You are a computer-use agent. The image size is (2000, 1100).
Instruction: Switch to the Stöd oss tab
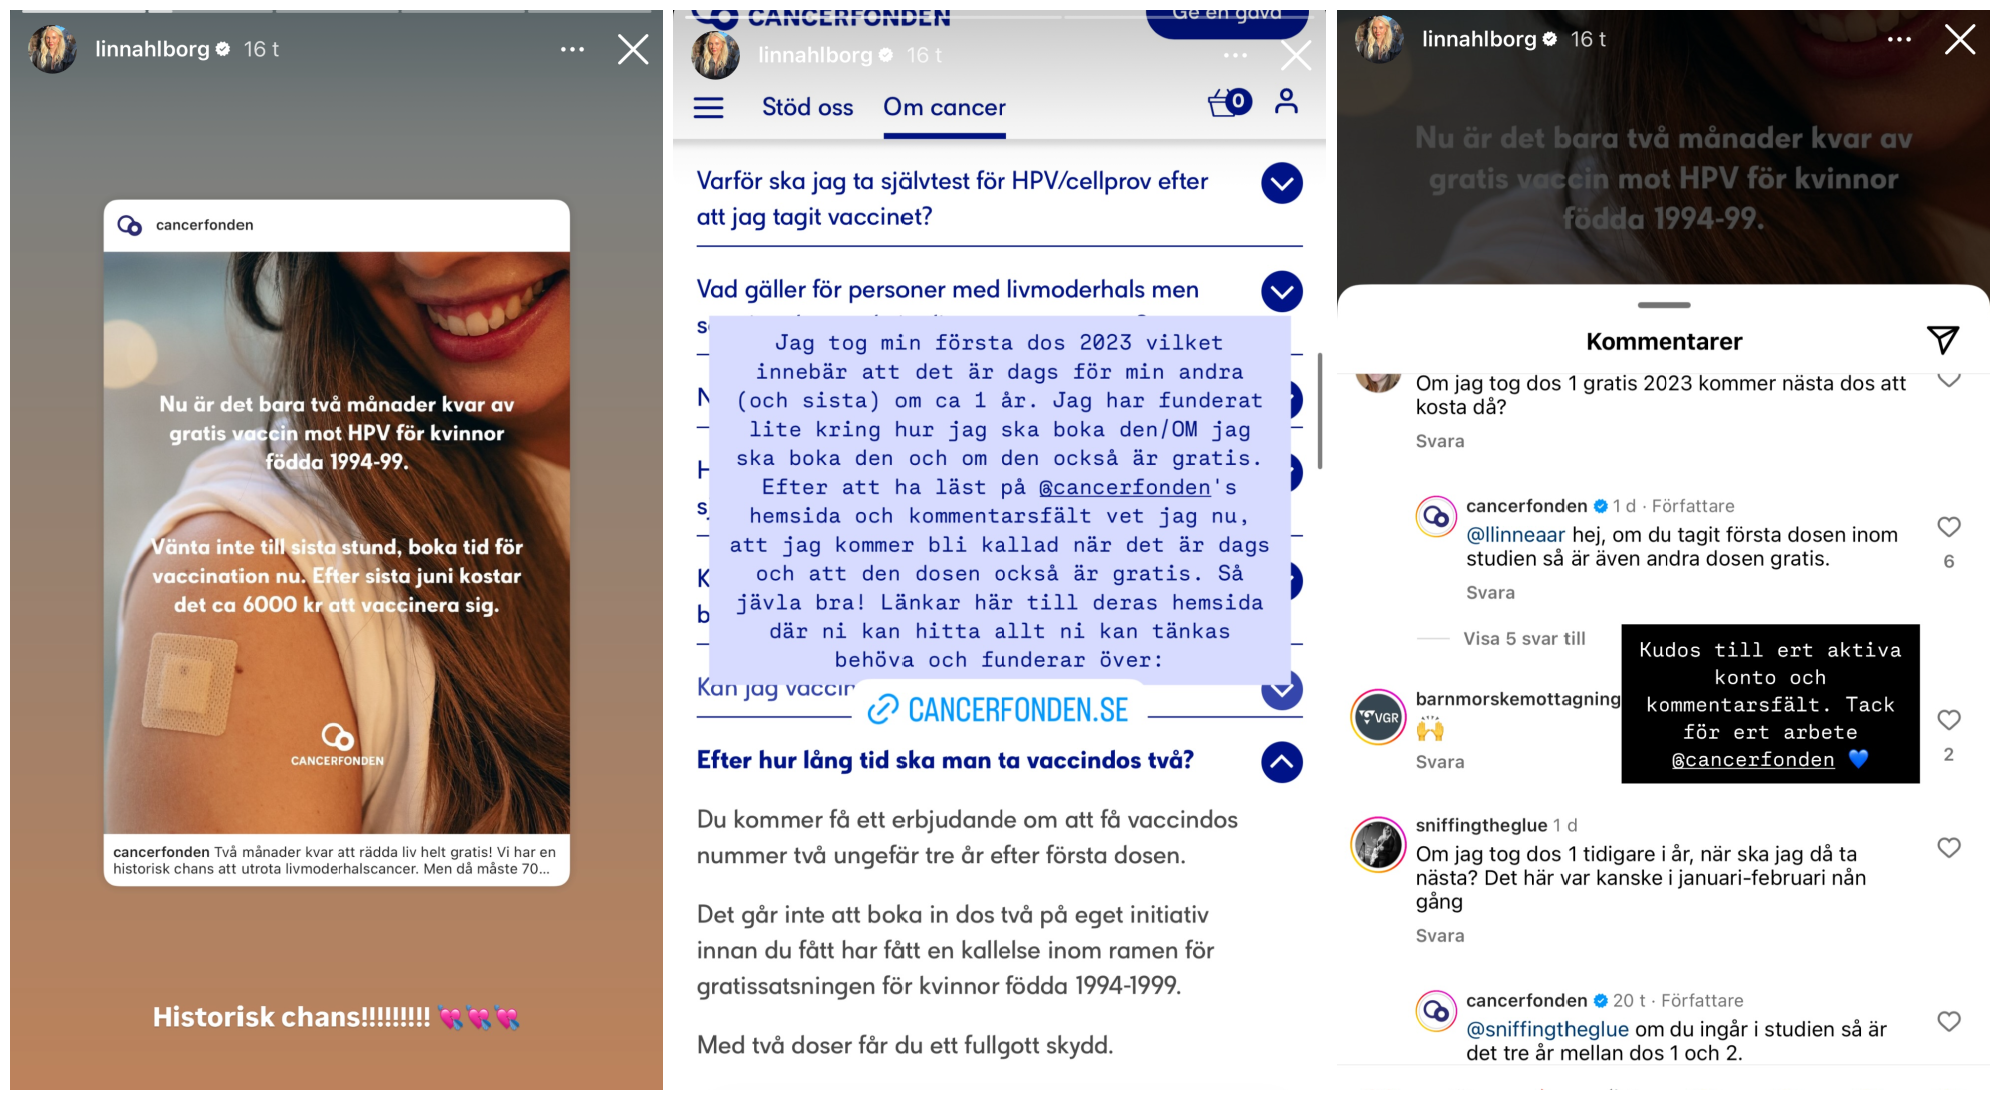pos(807,107)
